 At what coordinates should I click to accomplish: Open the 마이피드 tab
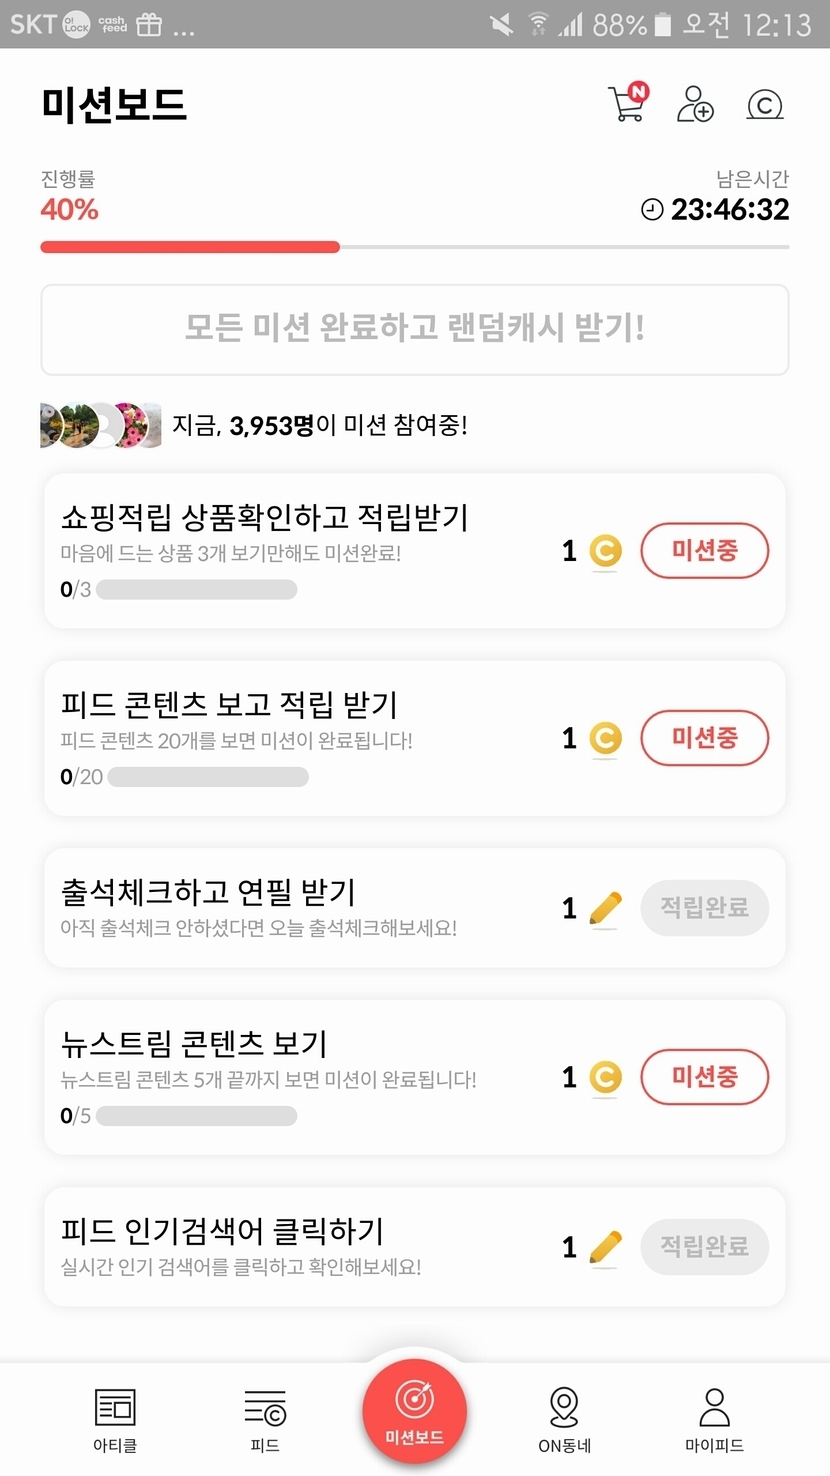point(714,1419)
